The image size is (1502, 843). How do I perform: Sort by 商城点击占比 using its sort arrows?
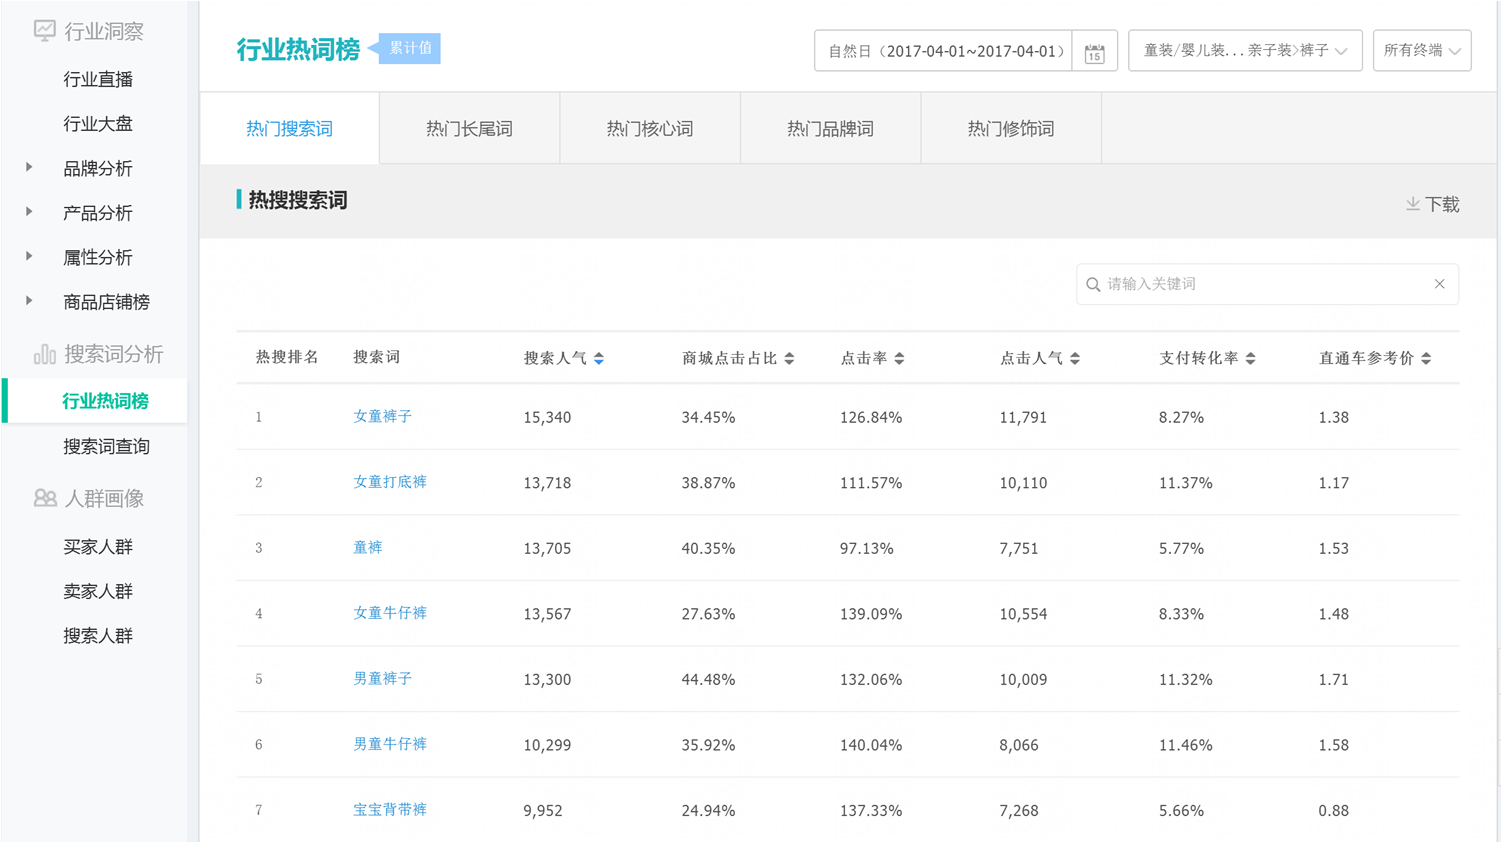click(789, 358)
